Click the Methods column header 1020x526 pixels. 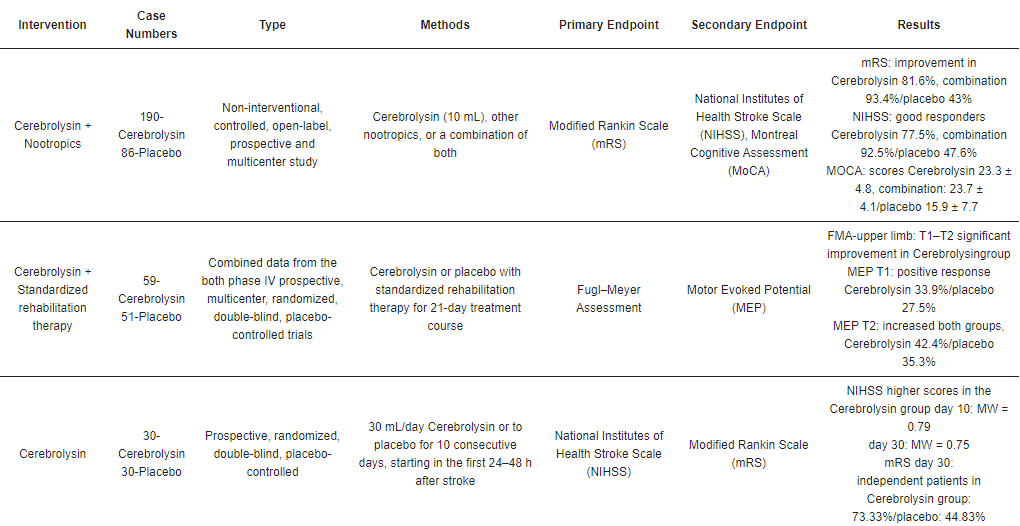click(445, 25)
